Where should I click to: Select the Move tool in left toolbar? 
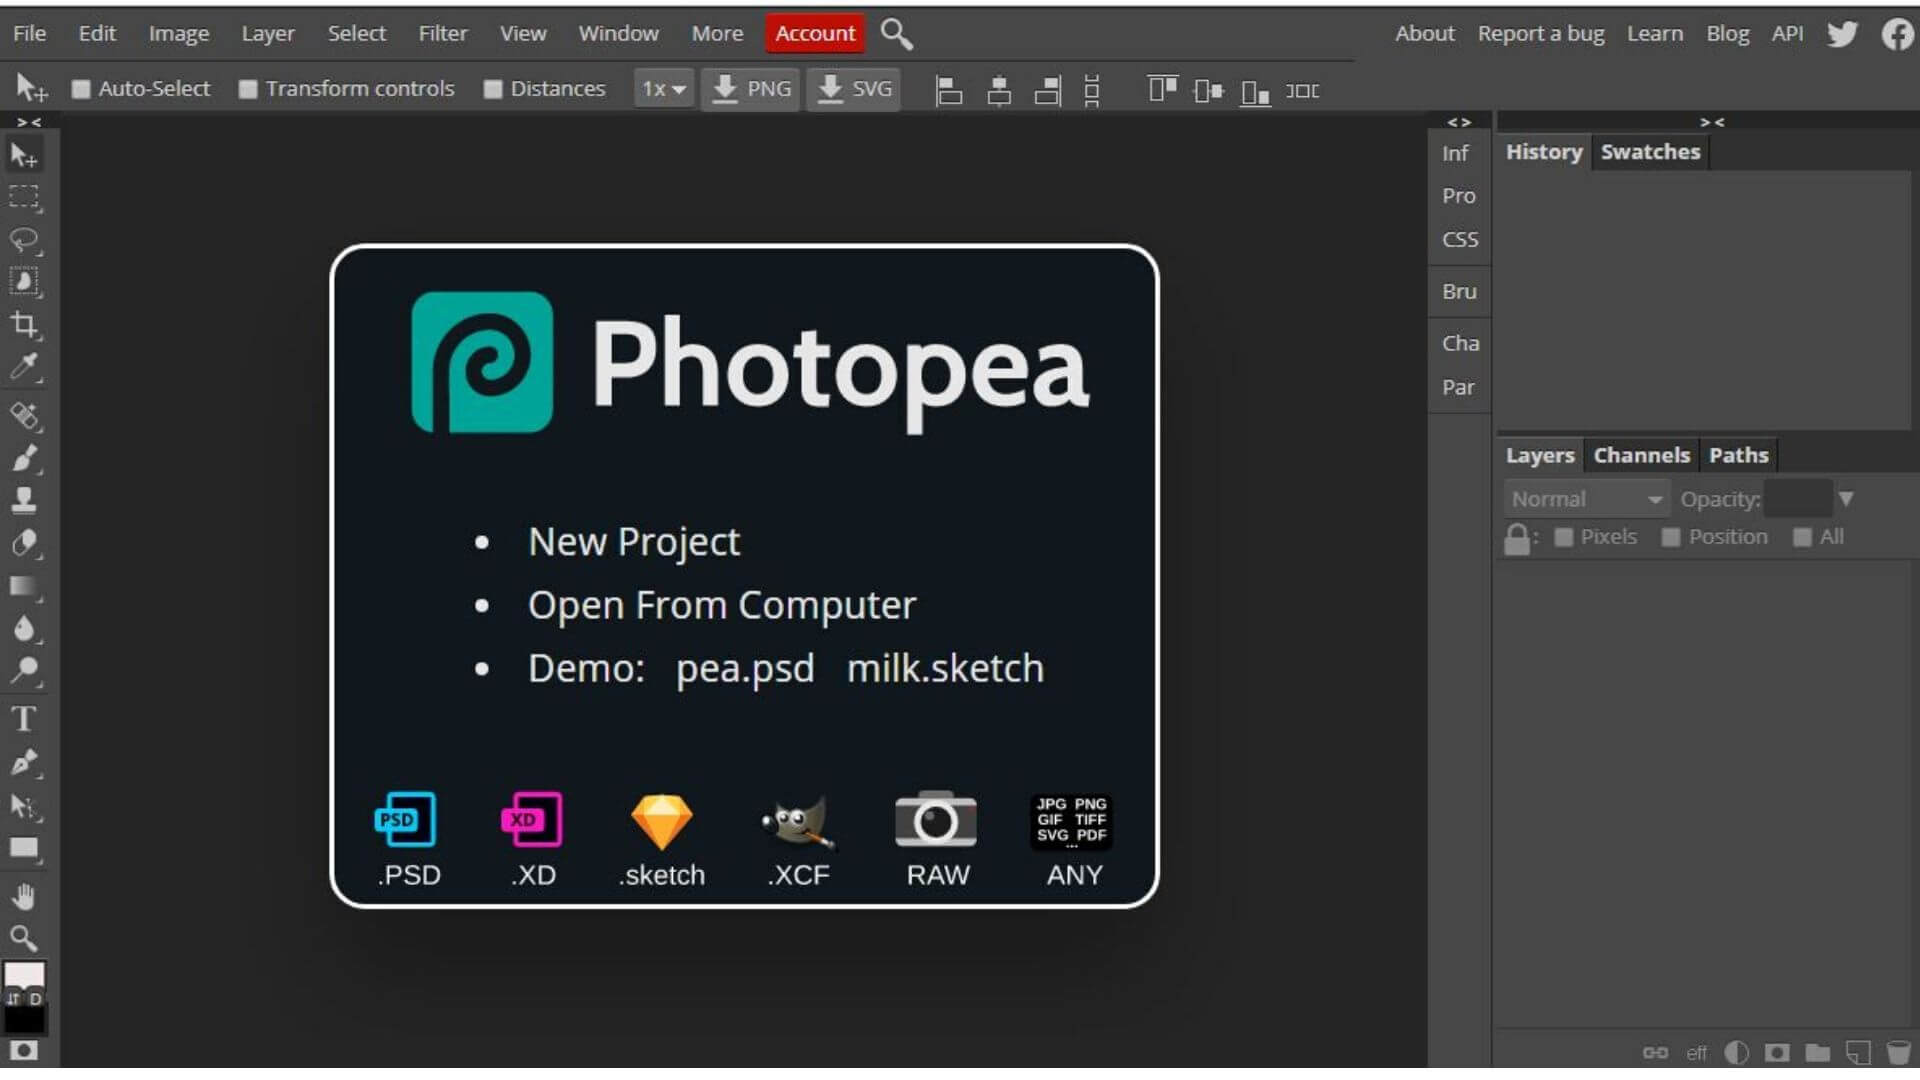(x=24, y=155)
